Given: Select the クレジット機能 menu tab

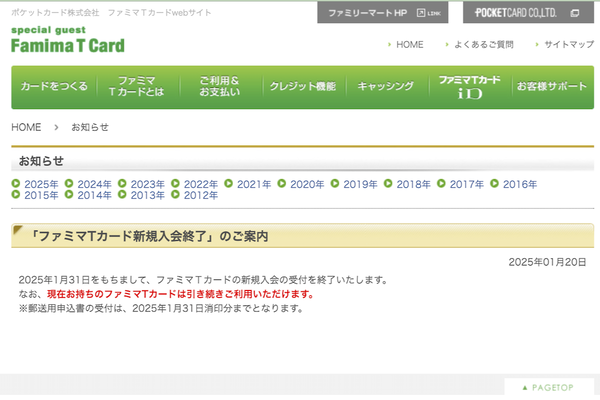Looking at the screenshot, I should (303, 87).
